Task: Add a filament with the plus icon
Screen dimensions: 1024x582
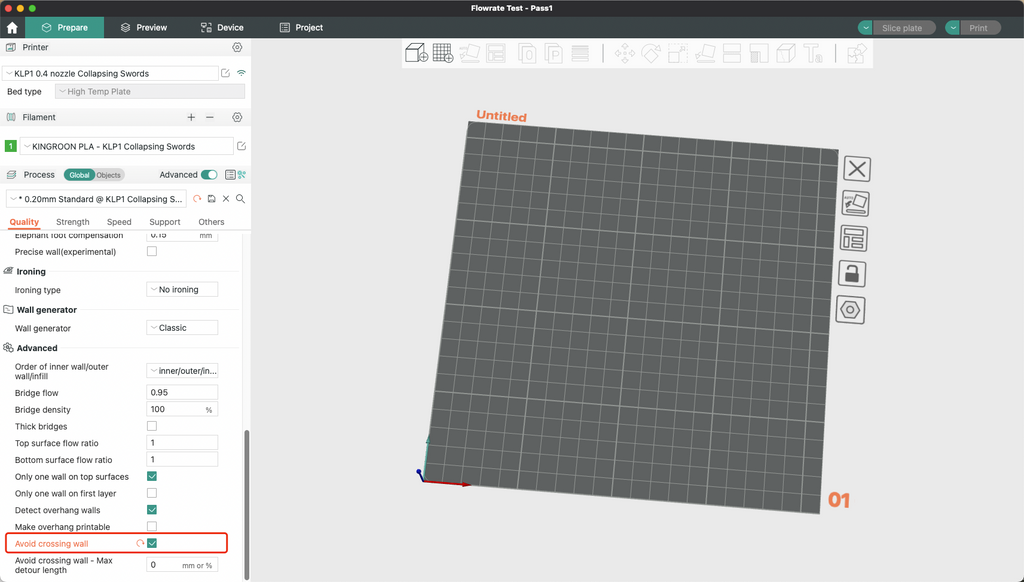Action: tap(192, 117)
